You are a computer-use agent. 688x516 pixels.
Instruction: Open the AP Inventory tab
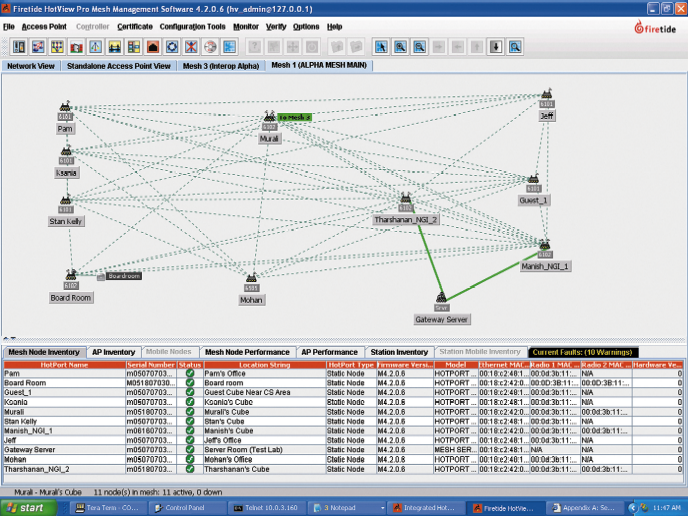[x=114, y=352]
